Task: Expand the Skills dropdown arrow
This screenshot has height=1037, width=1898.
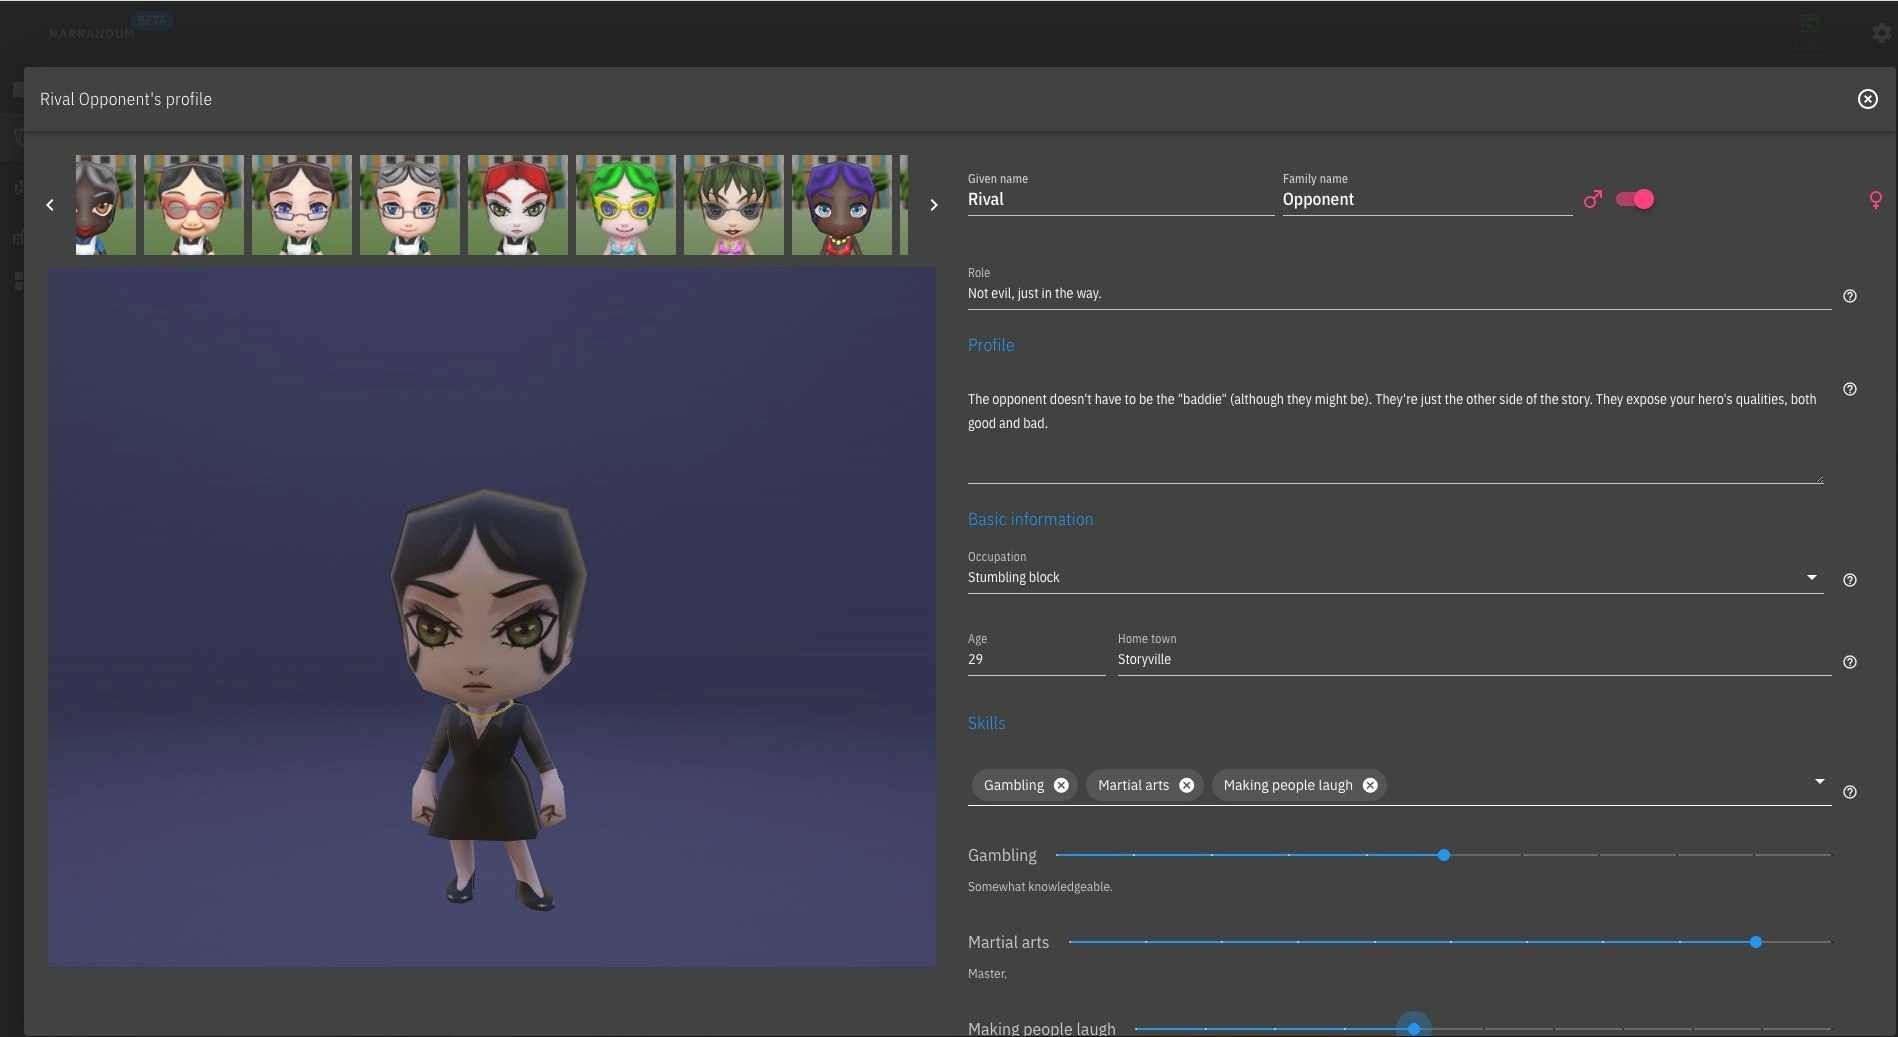Action: point(1819,781)
